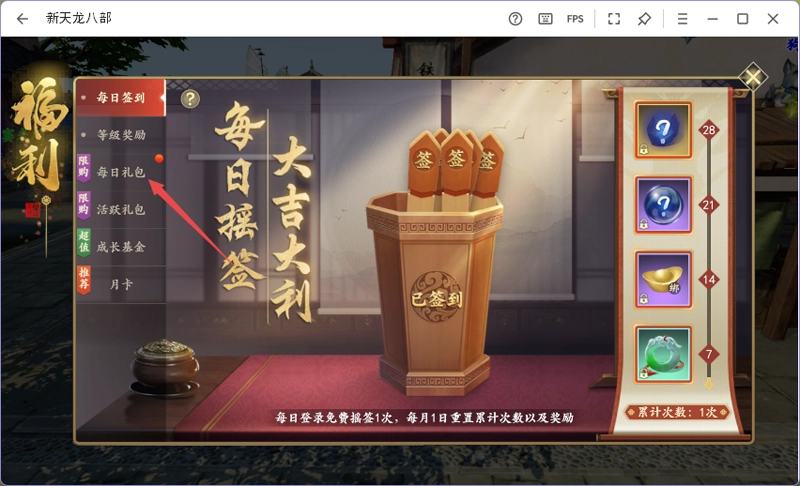
Task: View the 28-day mystery reward icon
Action: [663, 130]
